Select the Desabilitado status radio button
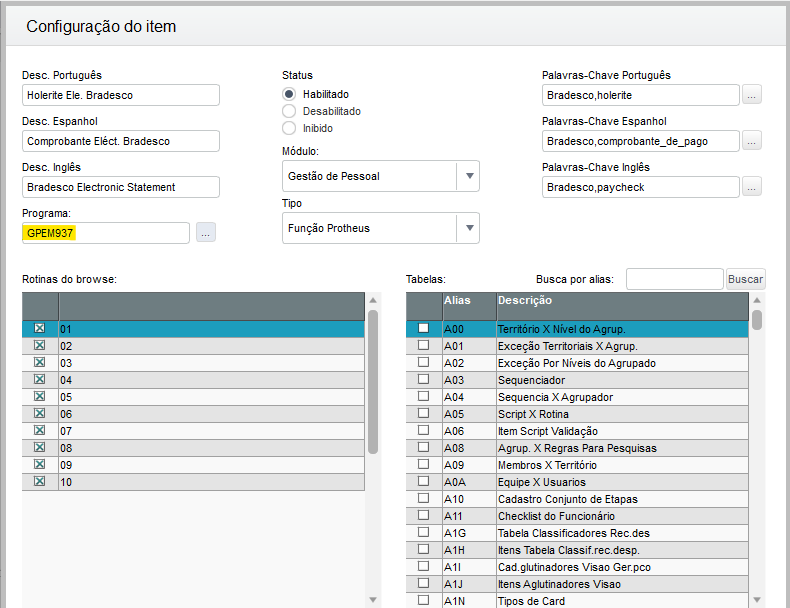790x608 pixels. click(289, 111)
